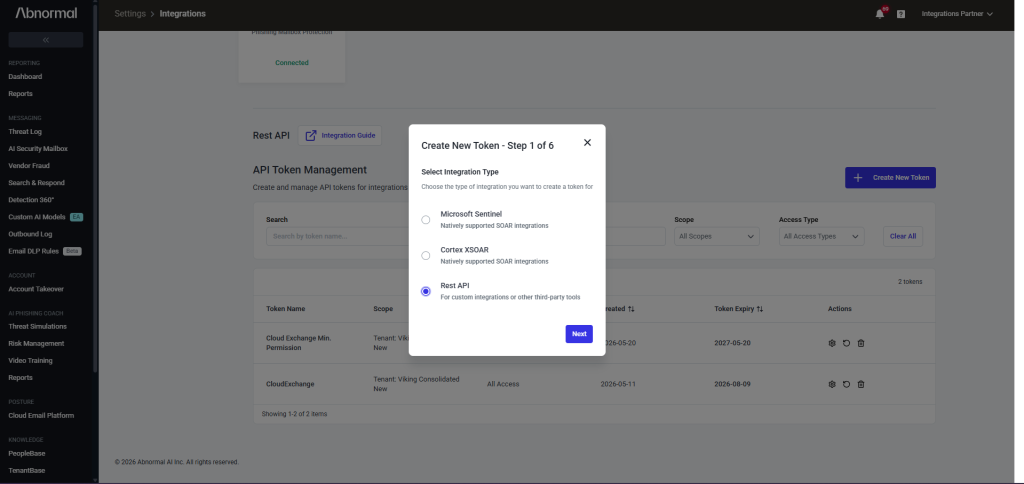Go to Threat Log

[x=25, y=131]
